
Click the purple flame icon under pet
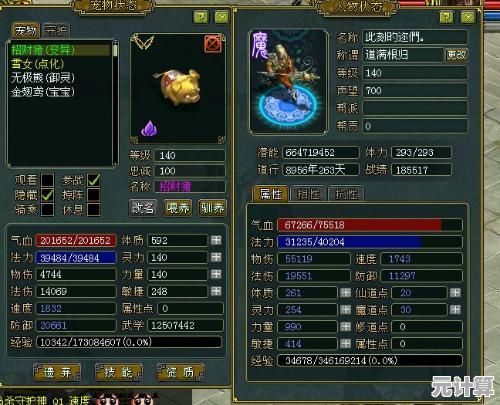(x=149, y=129)
